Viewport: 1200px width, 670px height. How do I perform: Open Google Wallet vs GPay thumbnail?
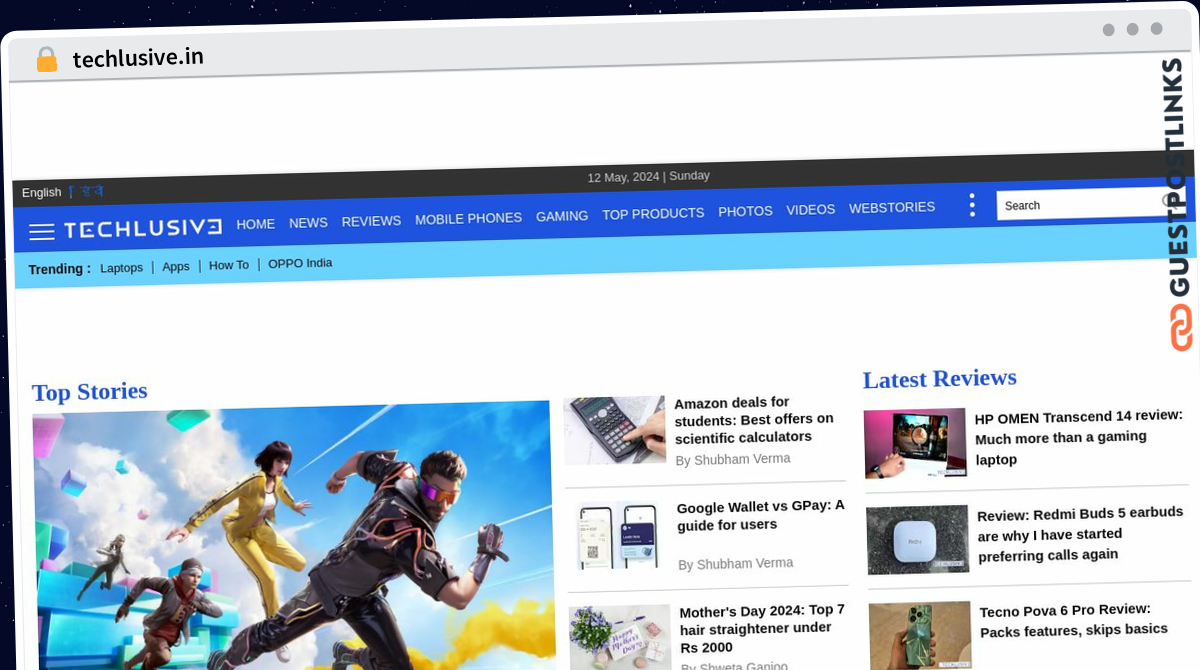[618, 536]
